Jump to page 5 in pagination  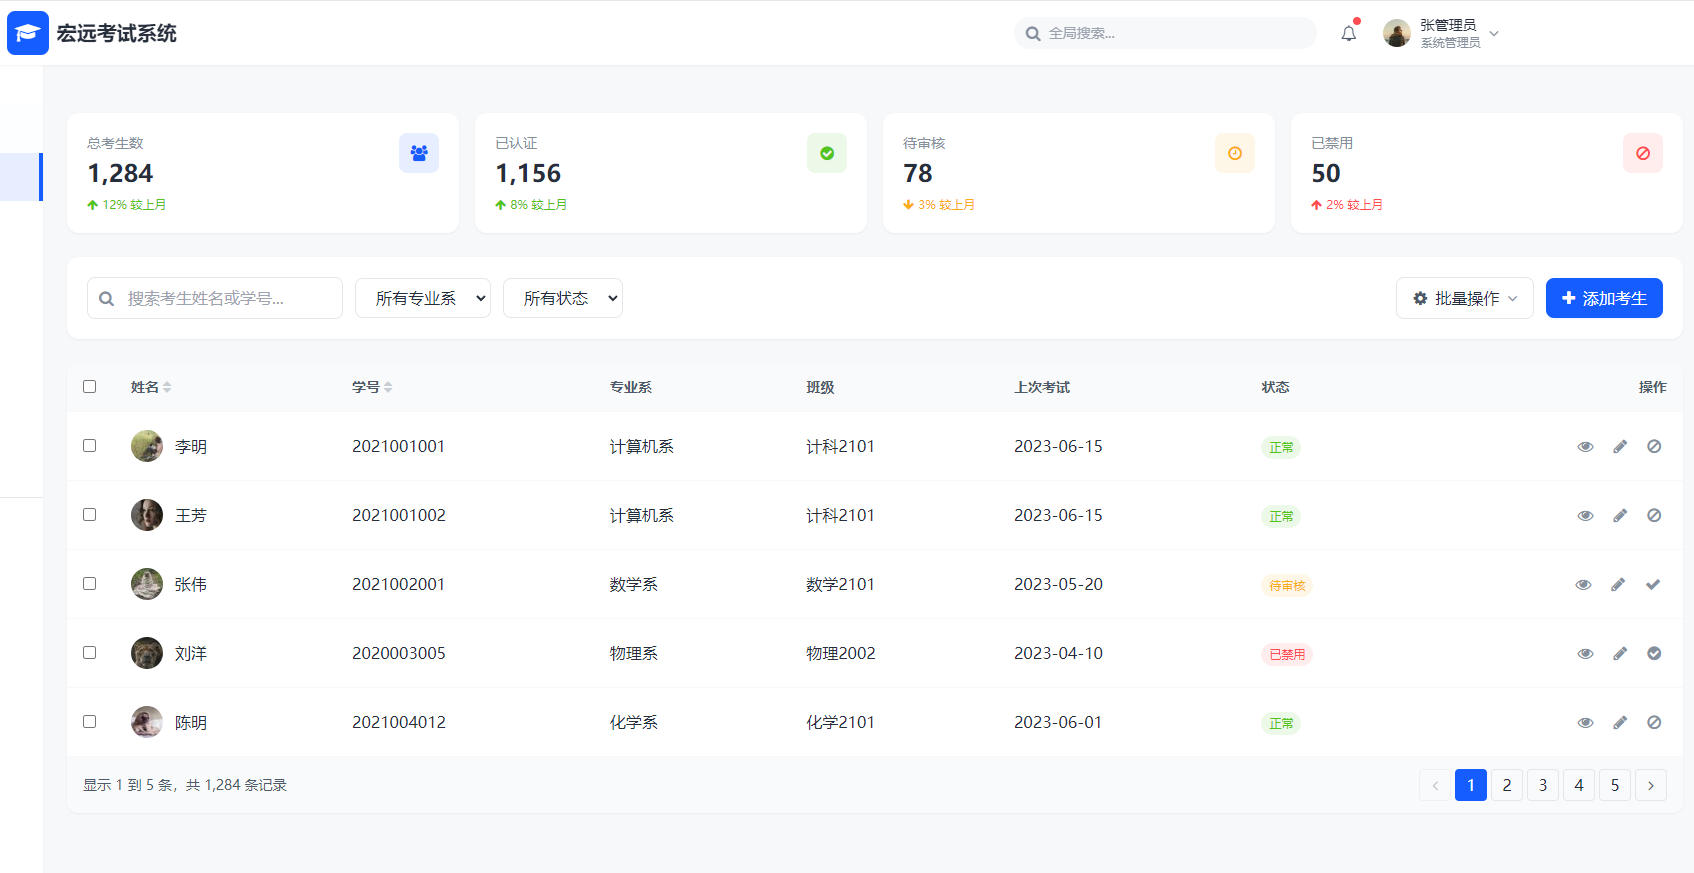1614,785
